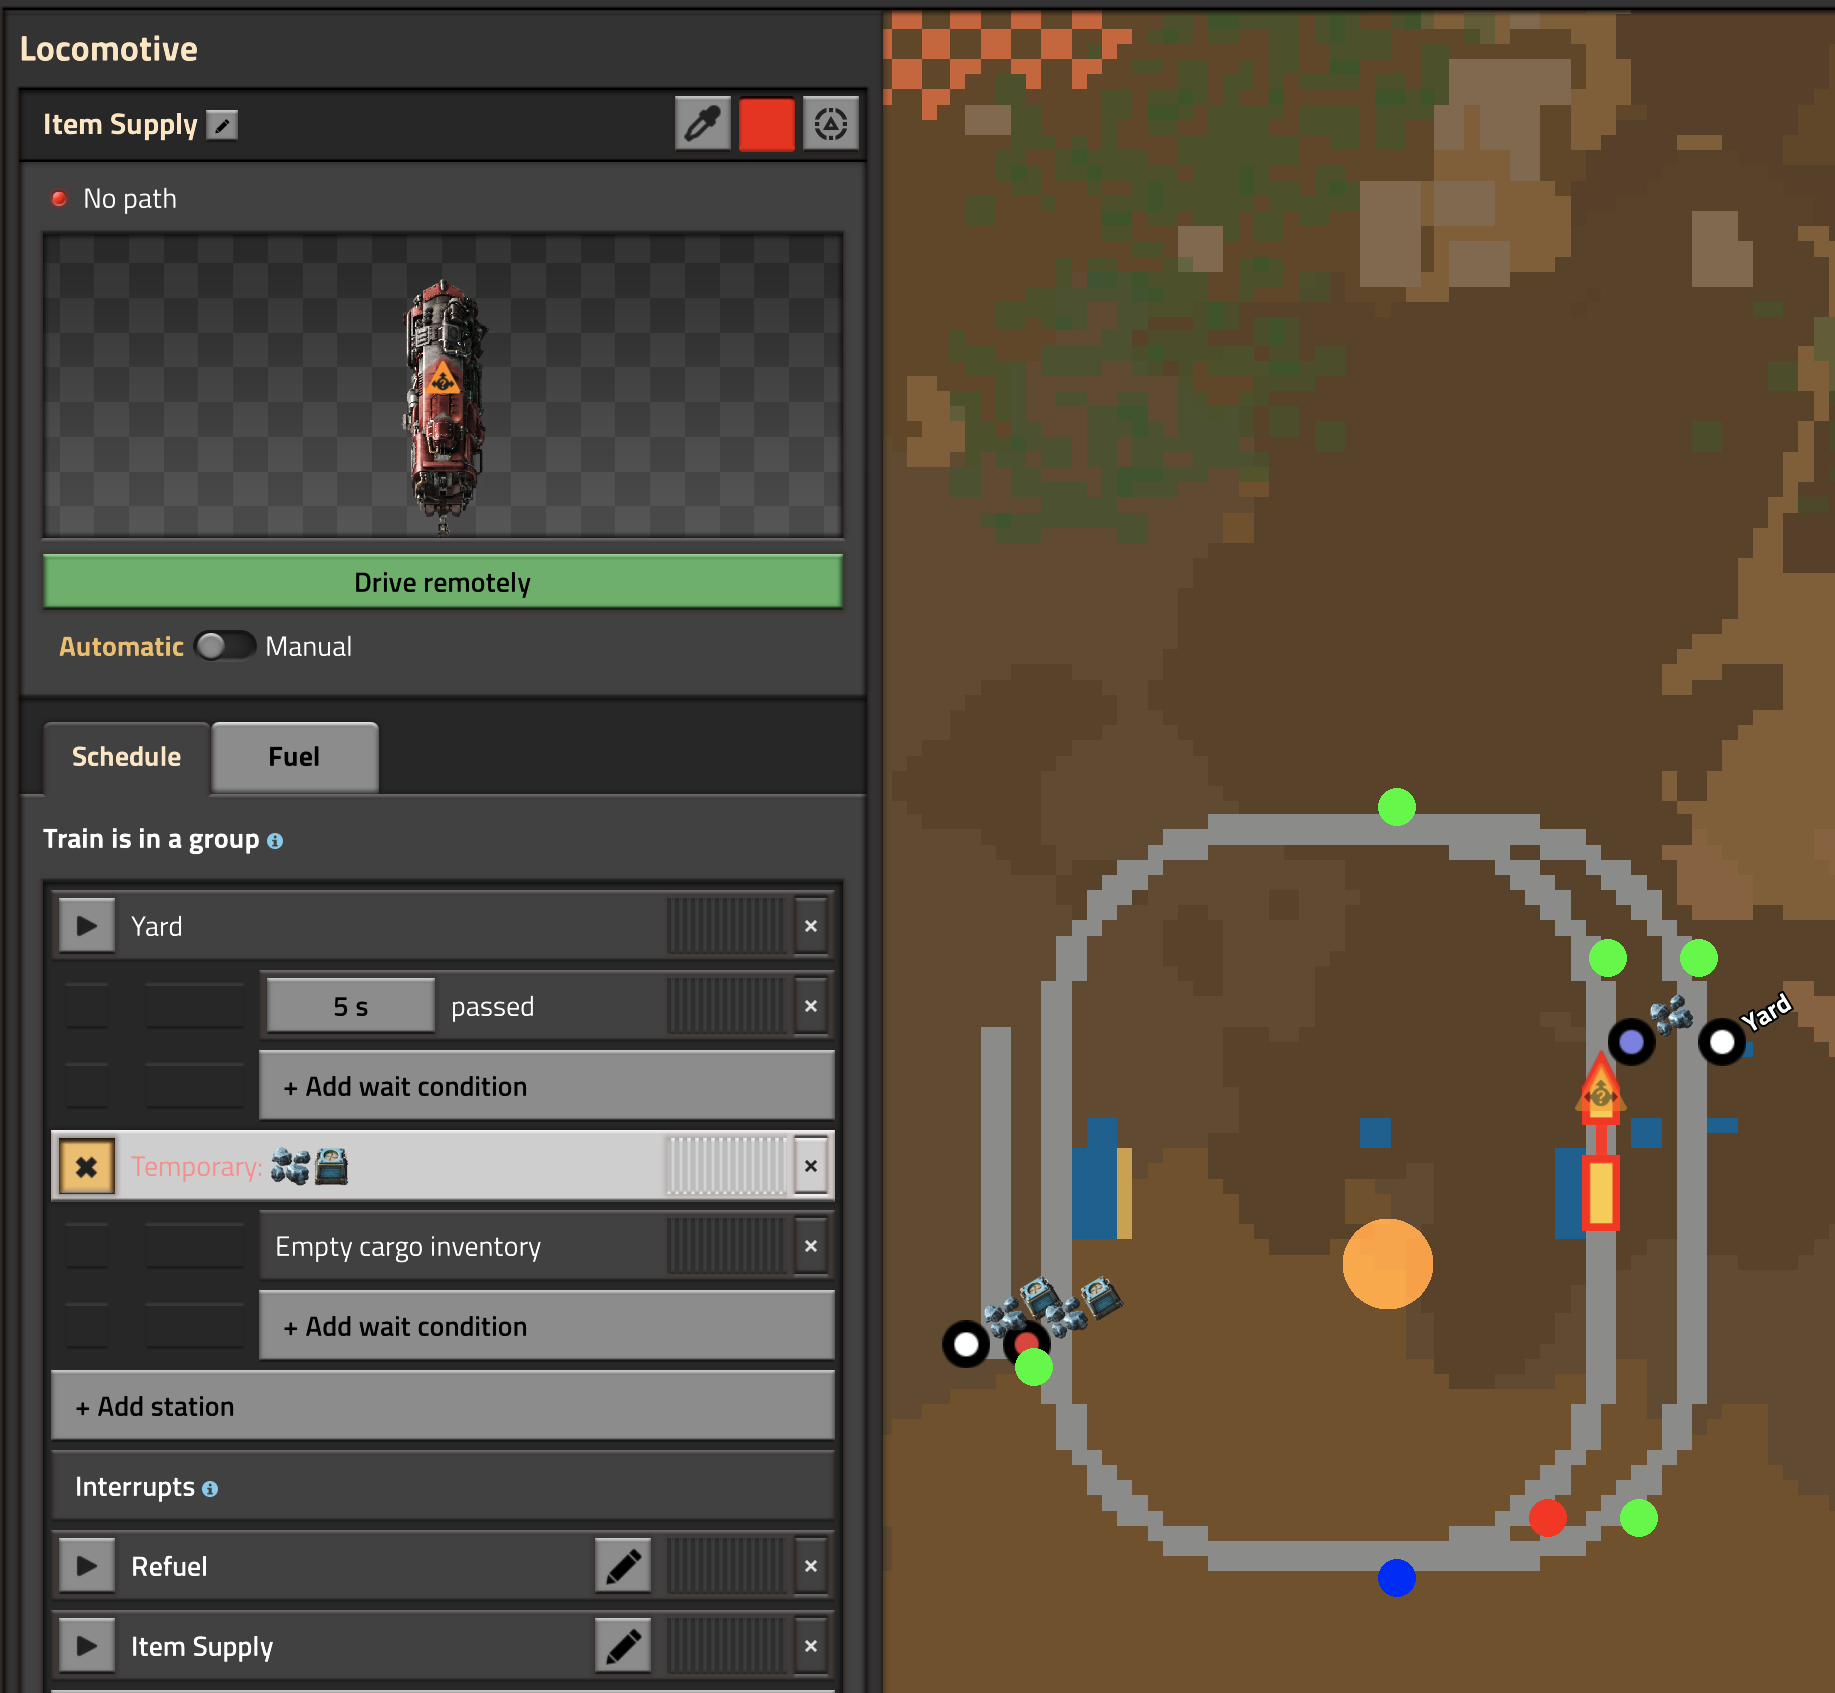The width and height of the screenshot is (1835, 1693).
Task: Click the red signal dot on lower track
Action: (x=1548, y=1518)
